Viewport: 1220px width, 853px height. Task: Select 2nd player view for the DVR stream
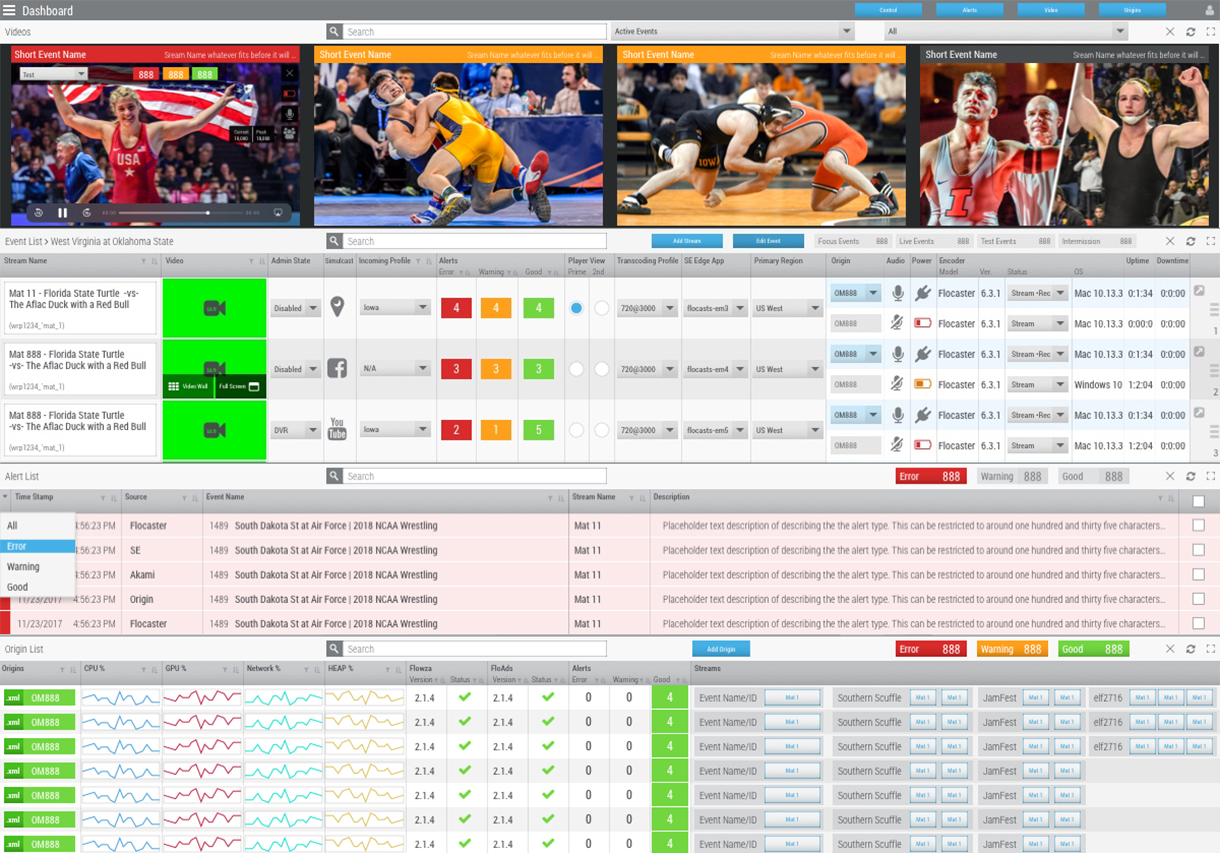tap(601, 430)
